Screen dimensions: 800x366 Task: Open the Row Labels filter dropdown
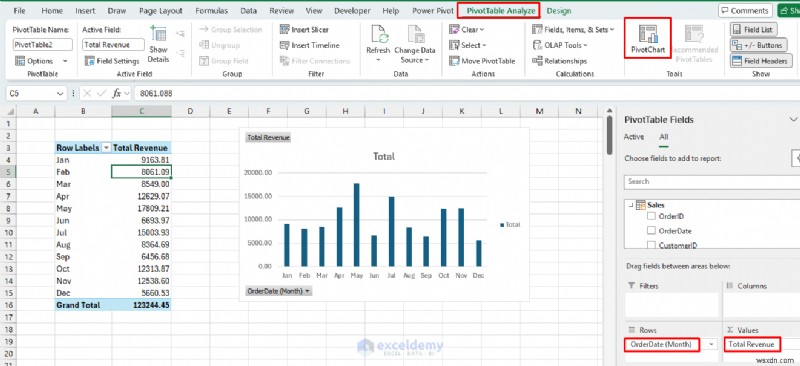[106, 148]
